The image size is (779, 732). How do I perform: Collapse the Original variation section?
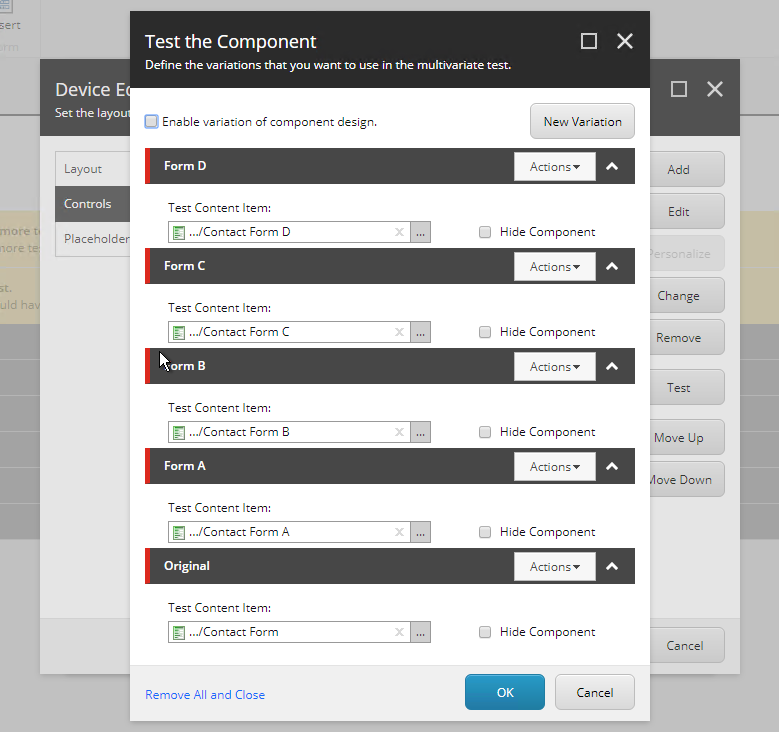pyautogui.click(x=613, y=567)
